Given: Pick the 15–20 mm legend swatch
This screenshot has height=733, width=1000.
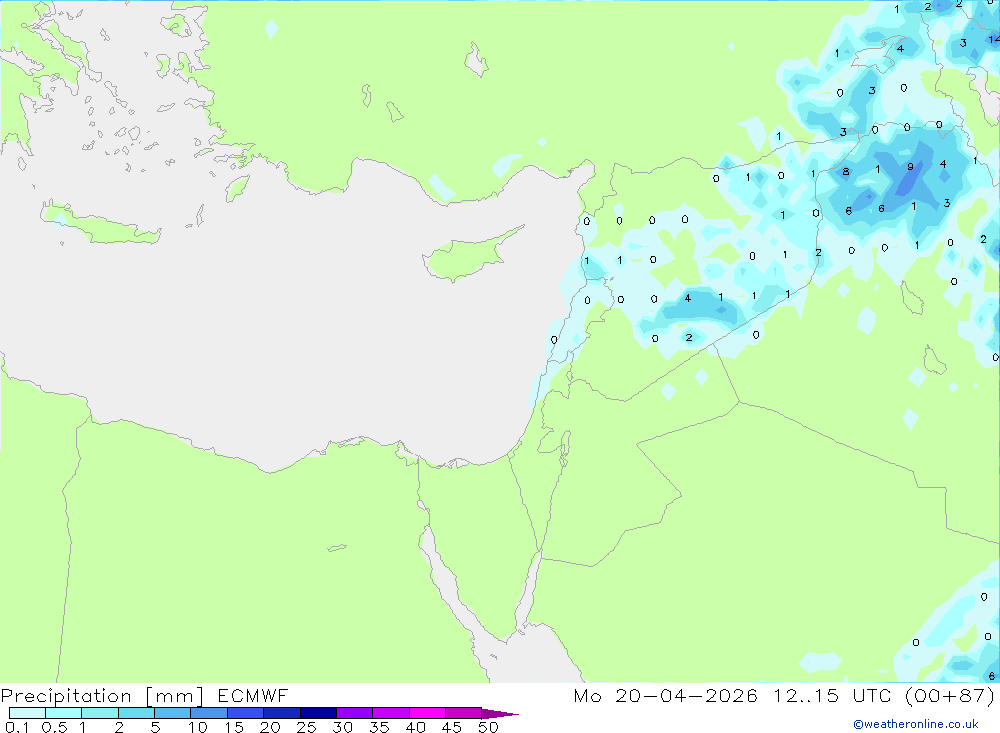Looking at the screenshot, I should (246, 713).
